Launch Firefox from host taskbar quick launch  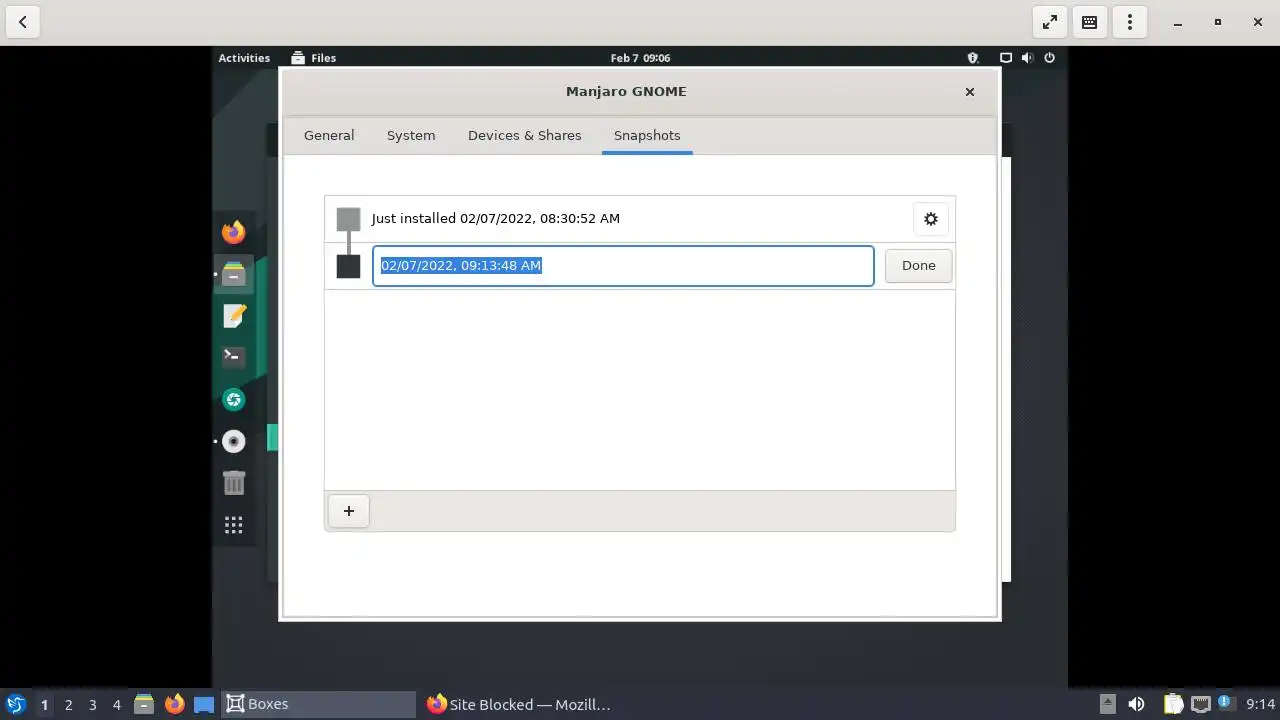click(x=174, y=704)
